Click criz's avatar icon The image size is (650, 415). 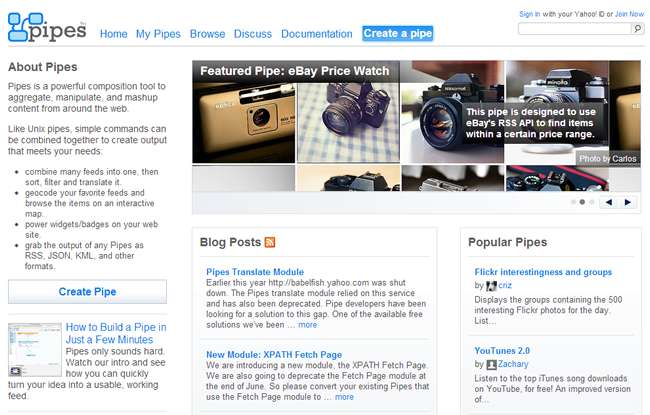click(x=491, y=286)
